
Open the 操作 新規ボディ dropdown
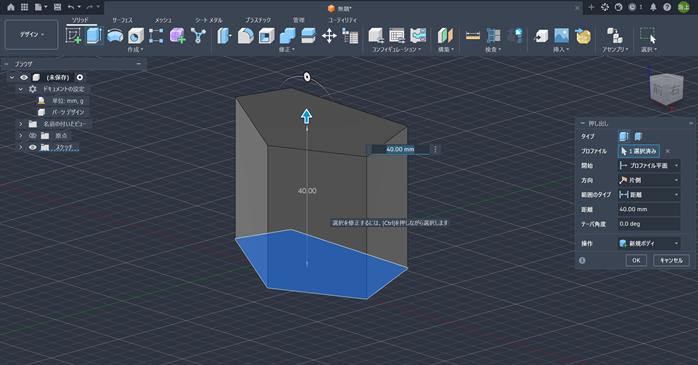tap(649, 243)
